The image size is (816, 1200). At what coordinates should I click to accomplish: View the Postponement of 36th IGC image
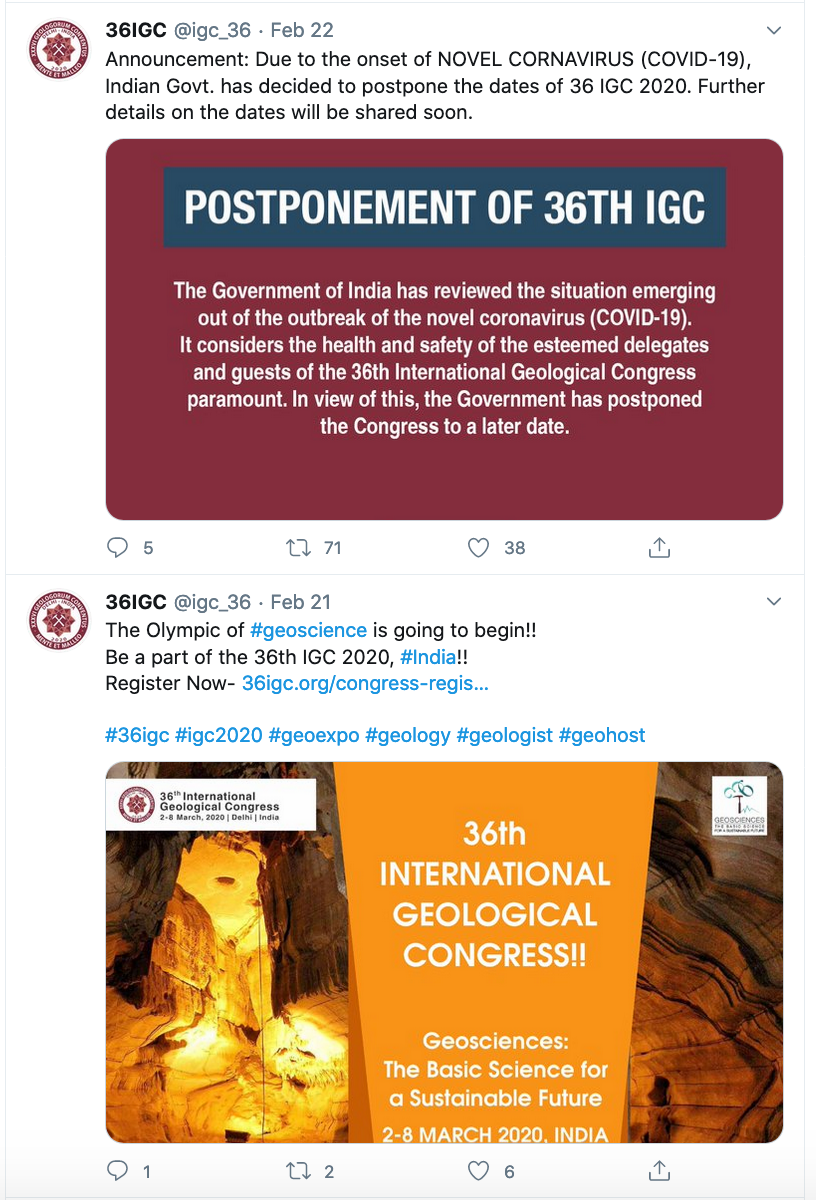(444, 329)
